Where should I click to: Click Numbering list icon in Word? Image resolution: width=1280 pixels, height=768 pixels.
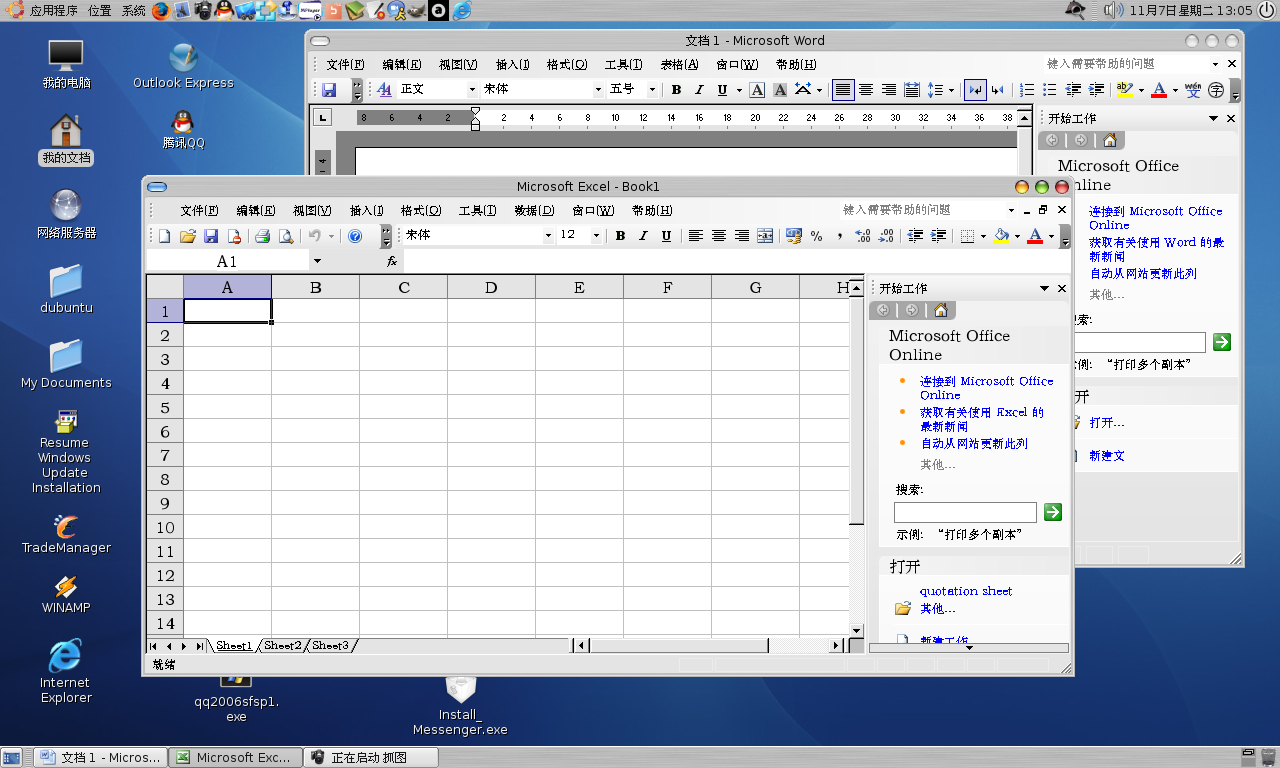[x=1027, y=90]
